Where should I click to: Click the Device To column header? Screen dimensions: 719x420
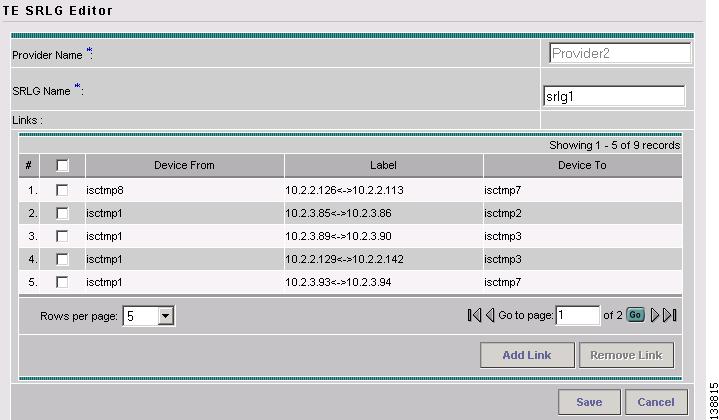[582, 165]
